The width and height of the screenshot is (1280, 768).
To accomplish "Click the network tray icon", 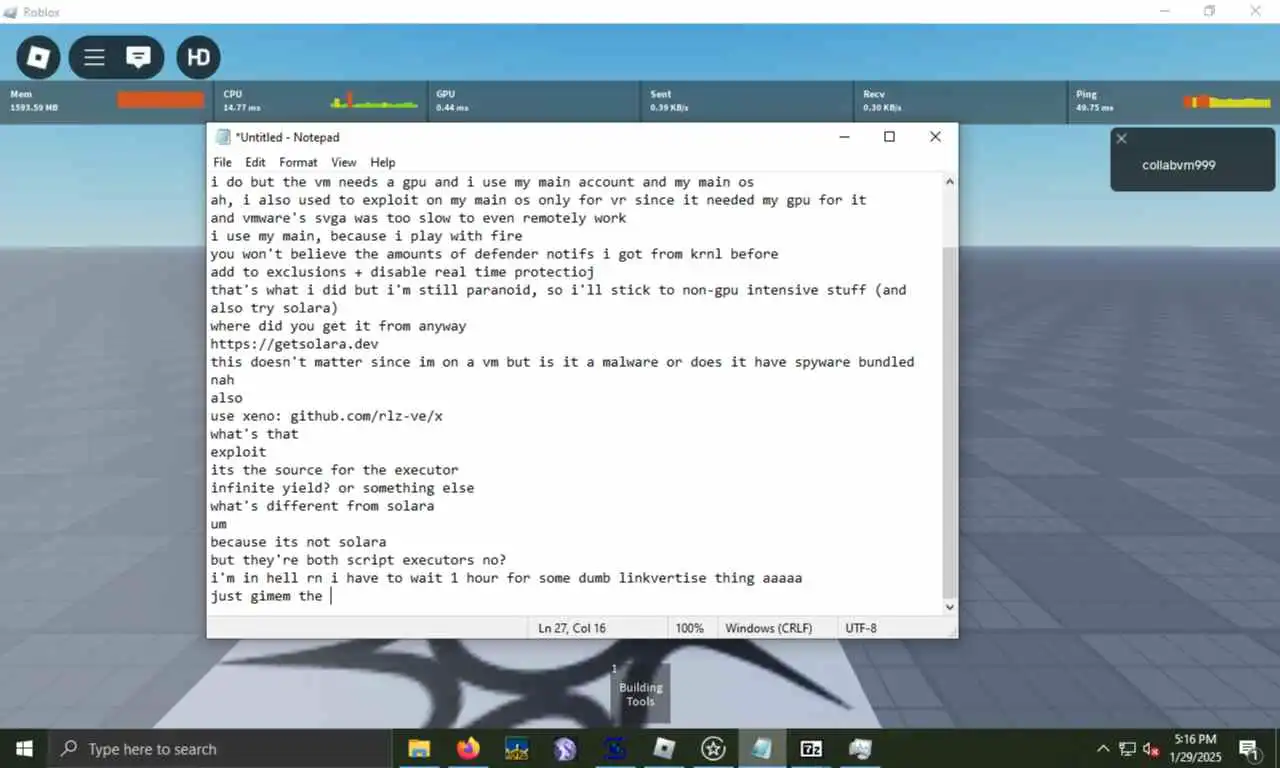I will [1128, 748].
